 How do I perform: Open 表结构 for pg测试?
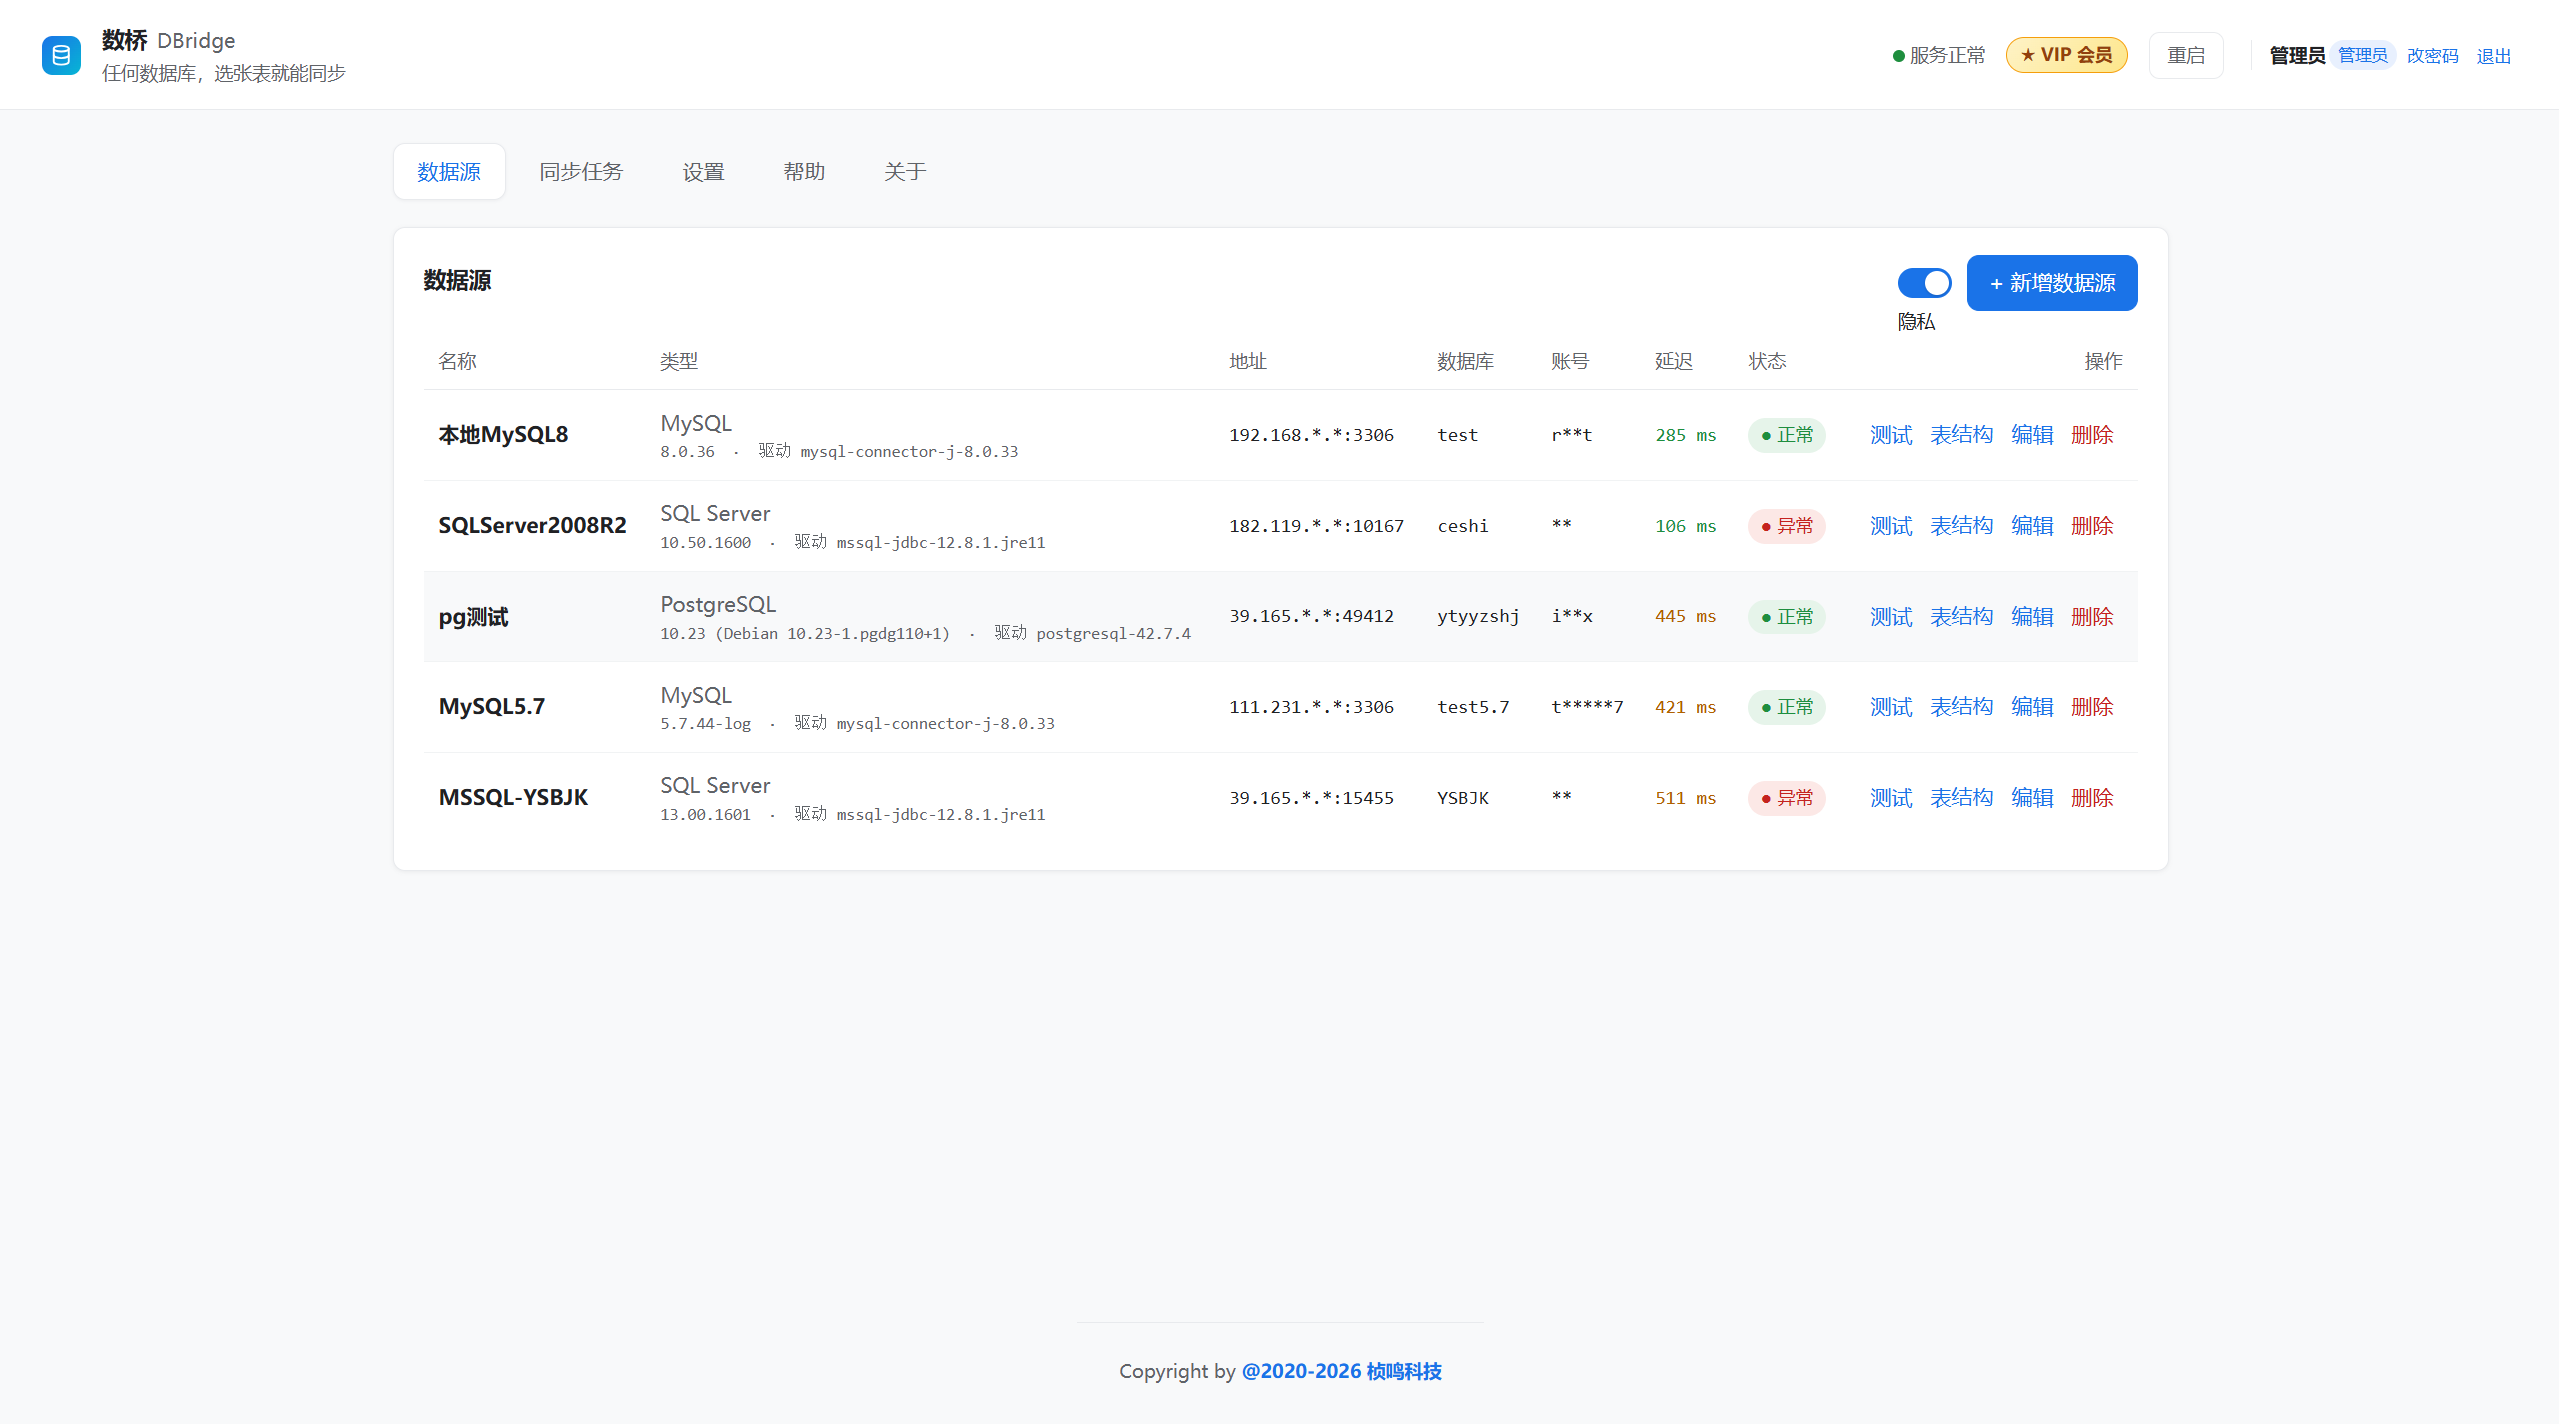(x=1961, y=617)
